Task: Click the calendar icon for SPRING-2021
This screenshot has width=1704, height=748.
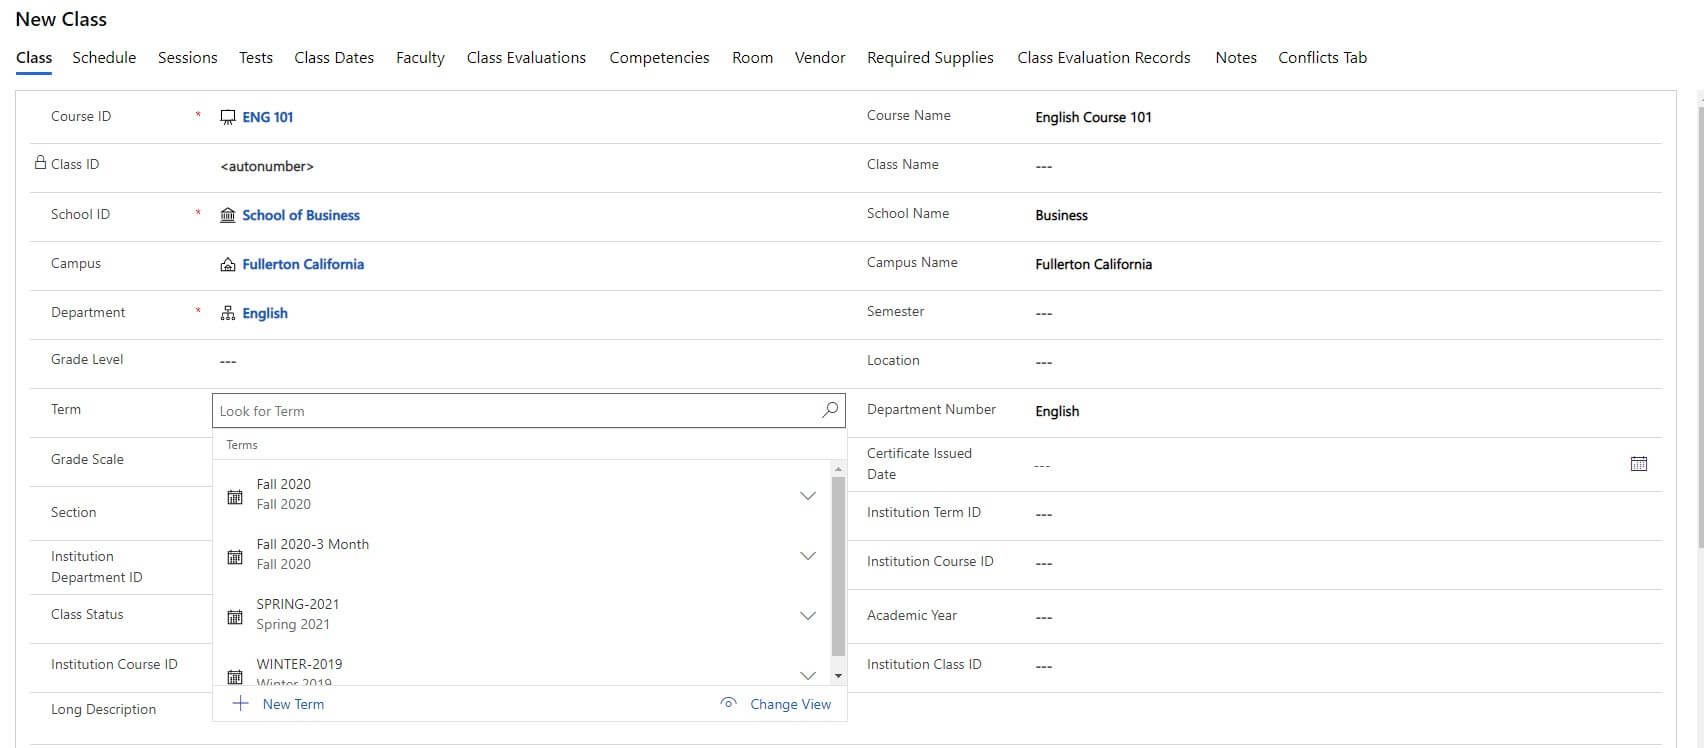Action: click(x=235, y=616)
